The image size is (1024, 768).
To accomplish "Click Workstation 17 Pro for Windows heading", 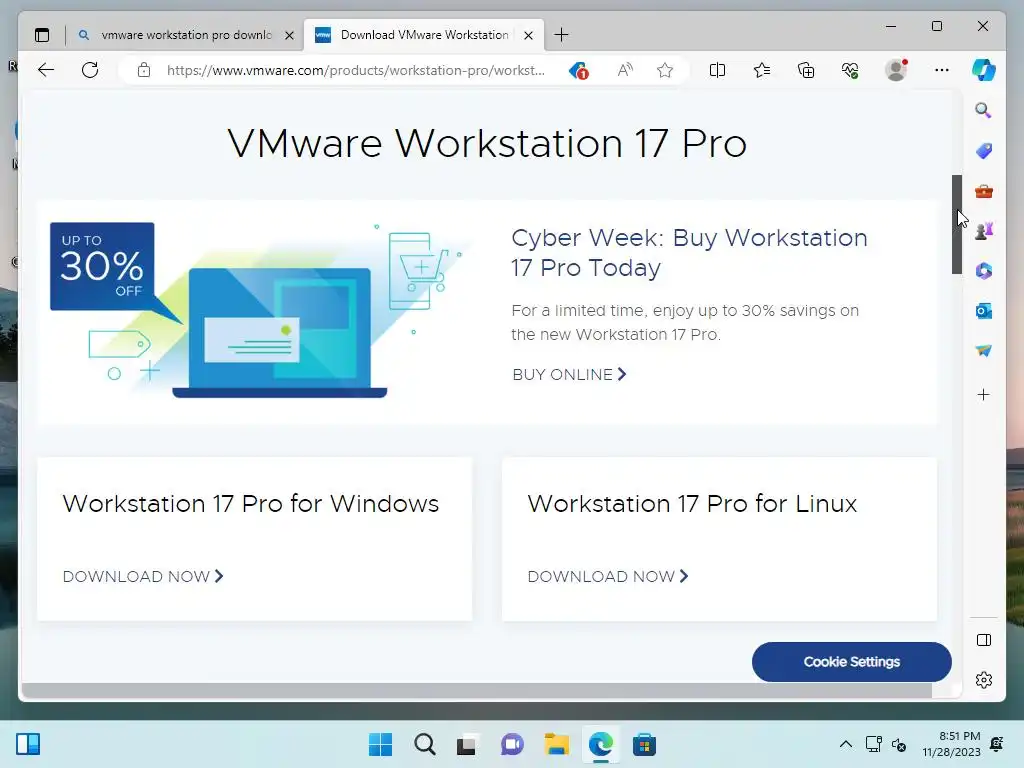I will tap(251, 504).
